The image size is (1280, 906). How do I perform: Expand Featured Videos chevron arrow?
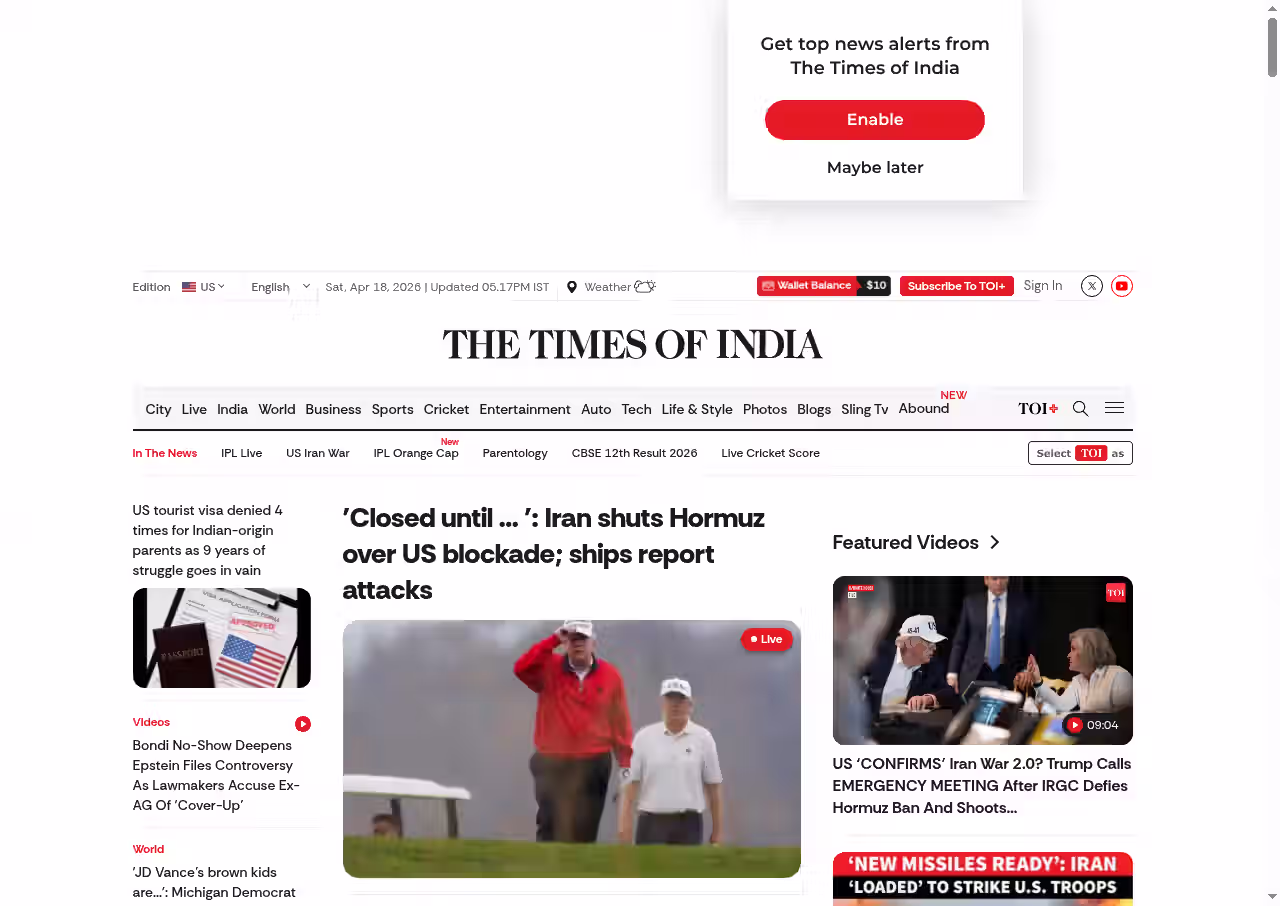[994, 542]
